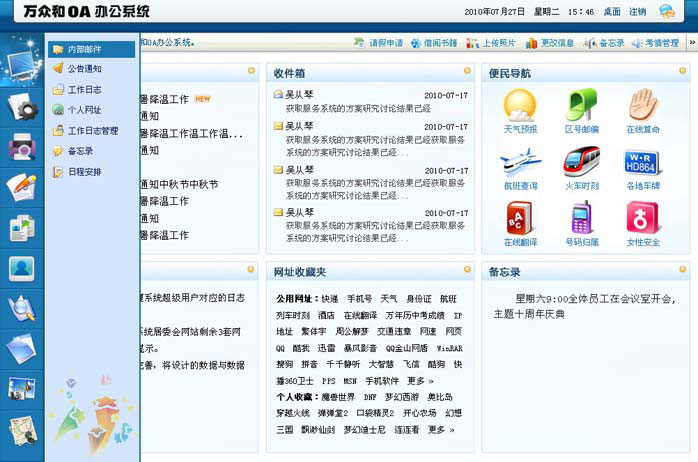Open 日程安排 from the flyout menu

[84, 171]
